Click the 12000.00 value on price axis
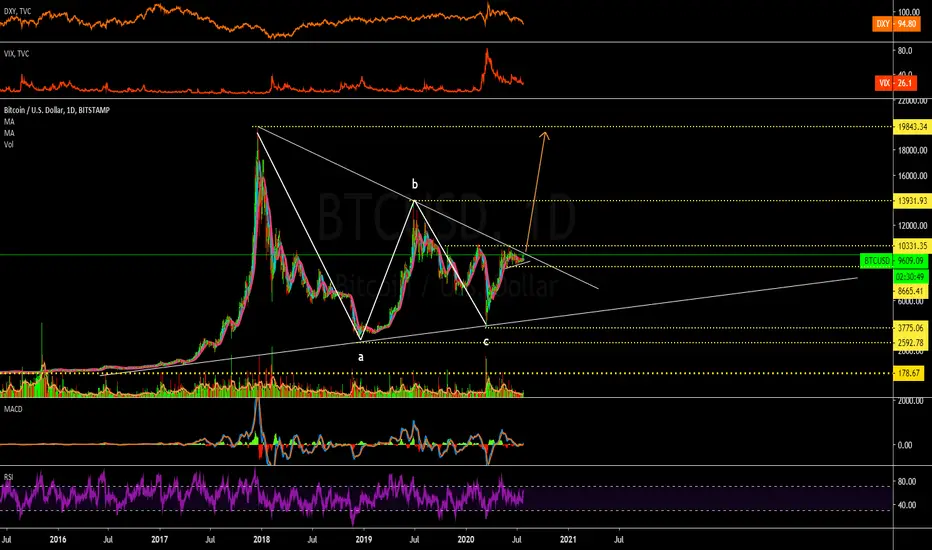The width and height of the screenshot is (932, 550). pos(912,226)
